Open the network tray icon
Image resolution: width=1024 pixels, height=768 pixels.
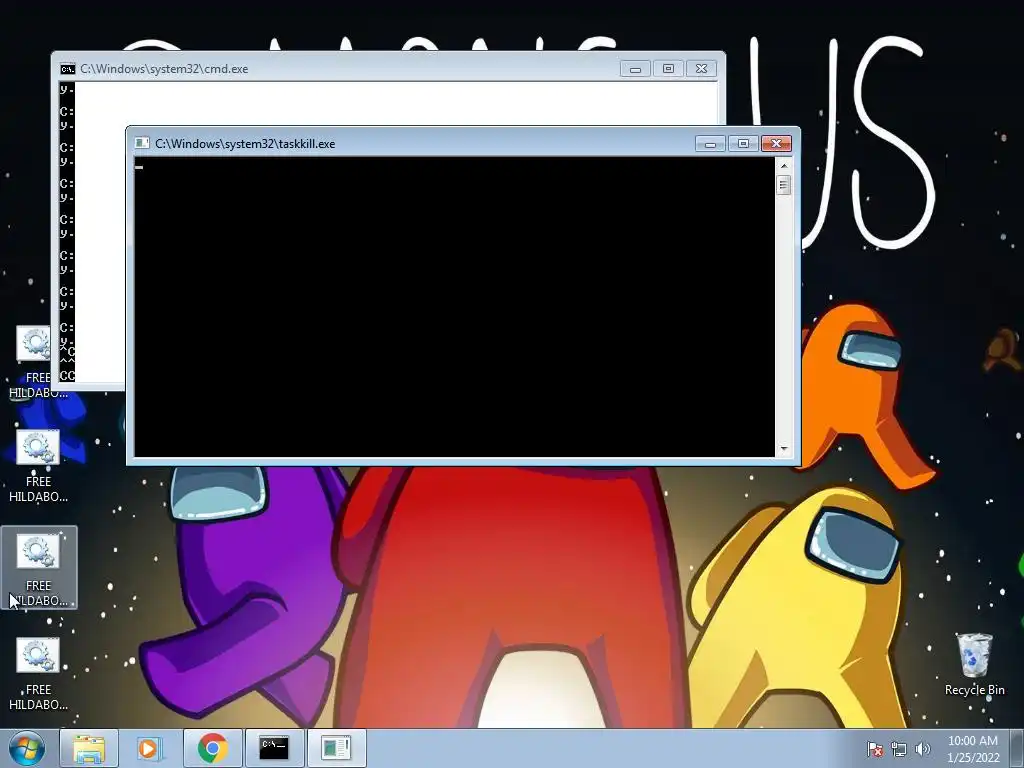tap(899, 749)
